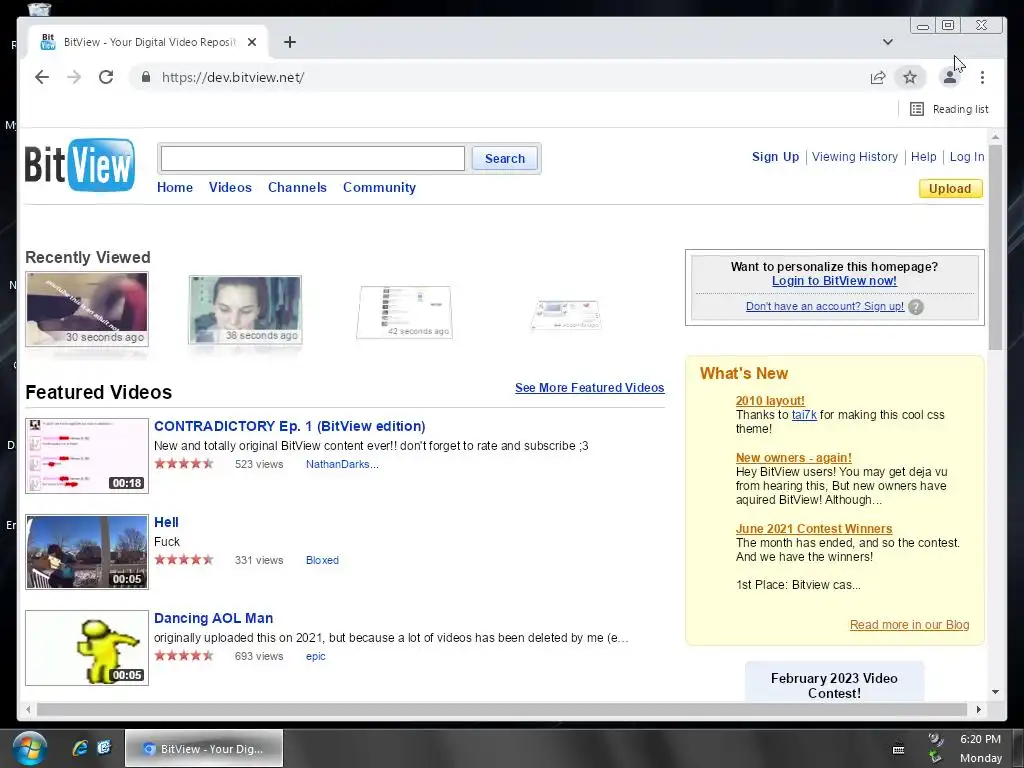The width and height of the screenshot is (1024, 768).
Task: Visit the tai7k user link
Action: [804, 415]
